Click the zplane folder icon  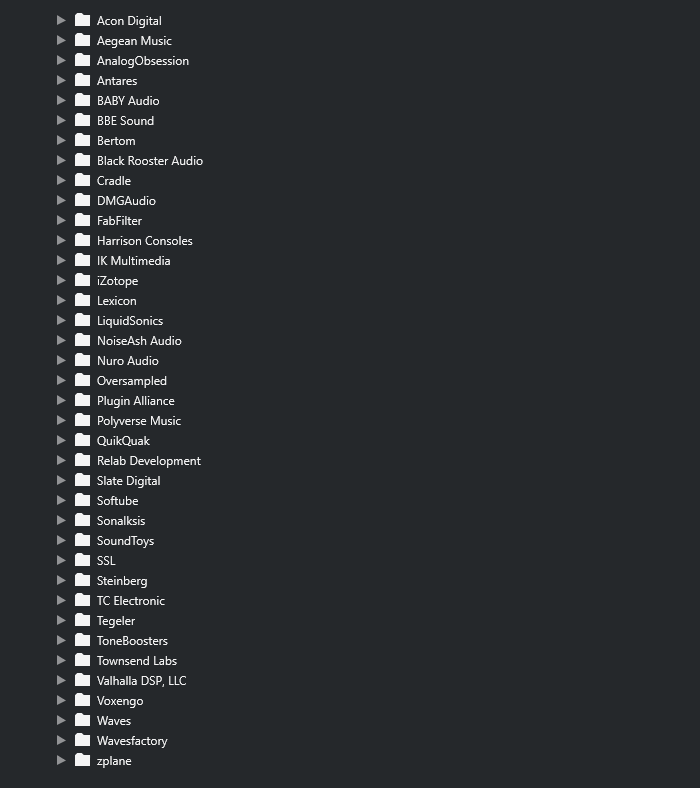pyautogui.click(x=82, y=760)
